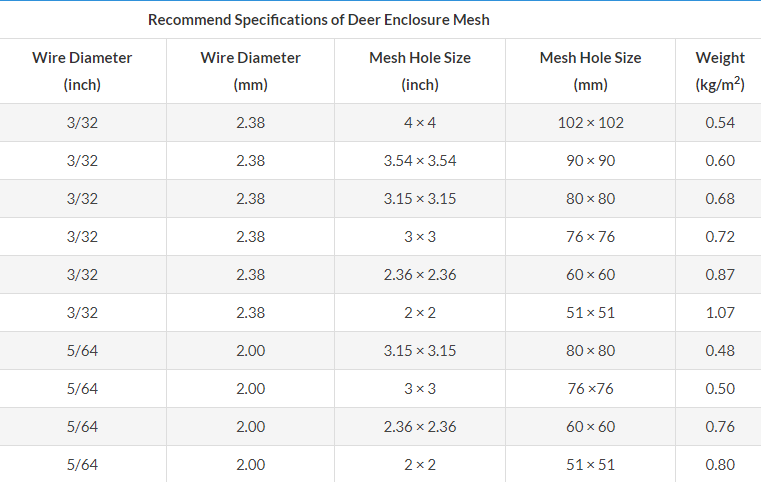Click the 90 × 90 mm cell
This screenshot has height=482, width=761.
[x=590, y=161]
